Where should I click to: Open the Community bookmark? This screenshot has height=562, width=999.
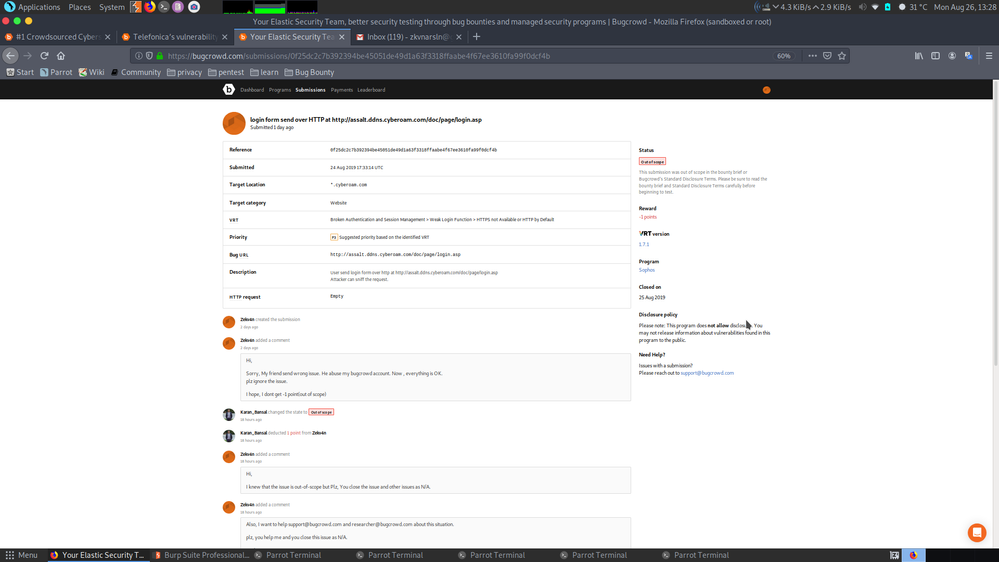coord(136,73)
